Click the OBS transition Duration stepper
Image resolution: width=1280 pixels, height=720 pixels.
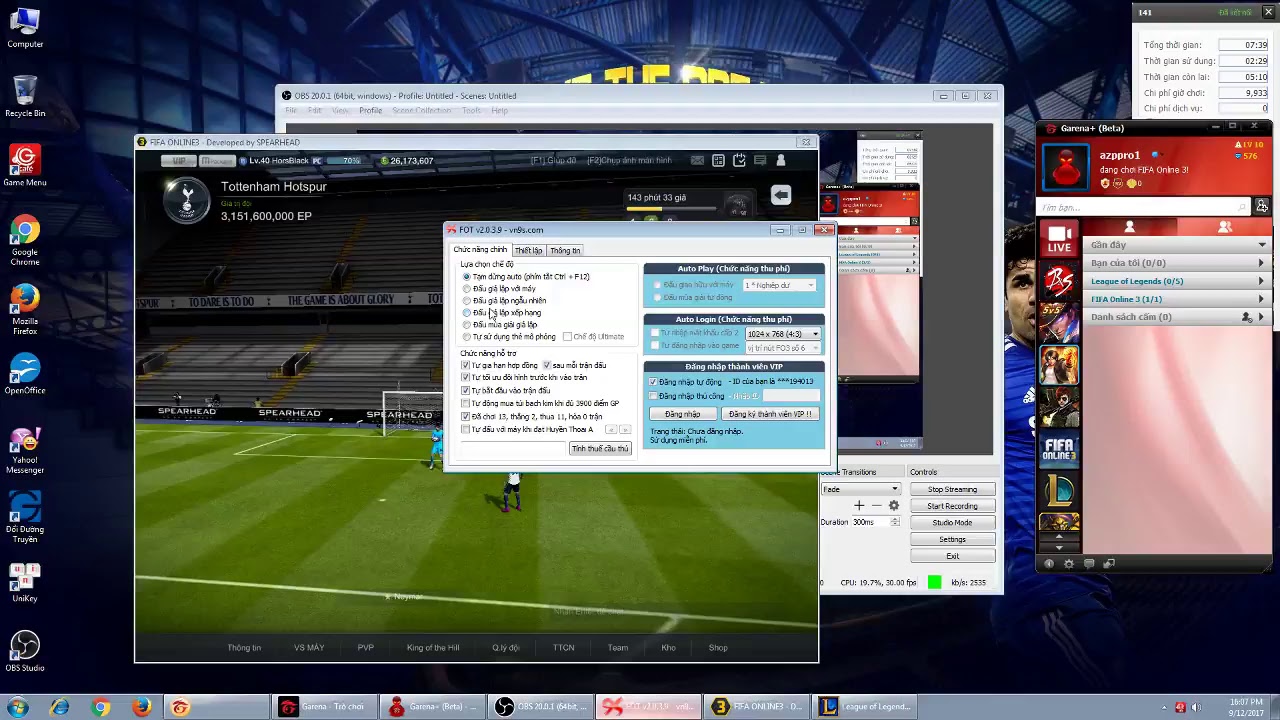pyautogui.click(x=894, y=522)
